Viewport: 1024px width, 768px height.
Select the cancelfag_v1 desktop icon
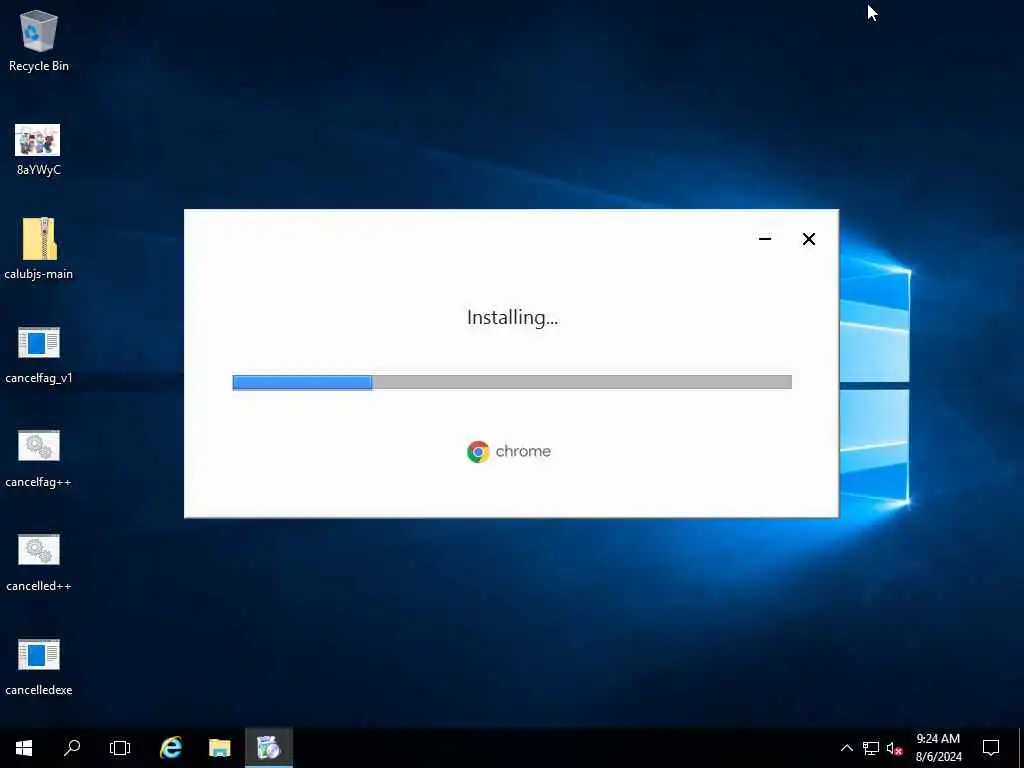[39, 355]
